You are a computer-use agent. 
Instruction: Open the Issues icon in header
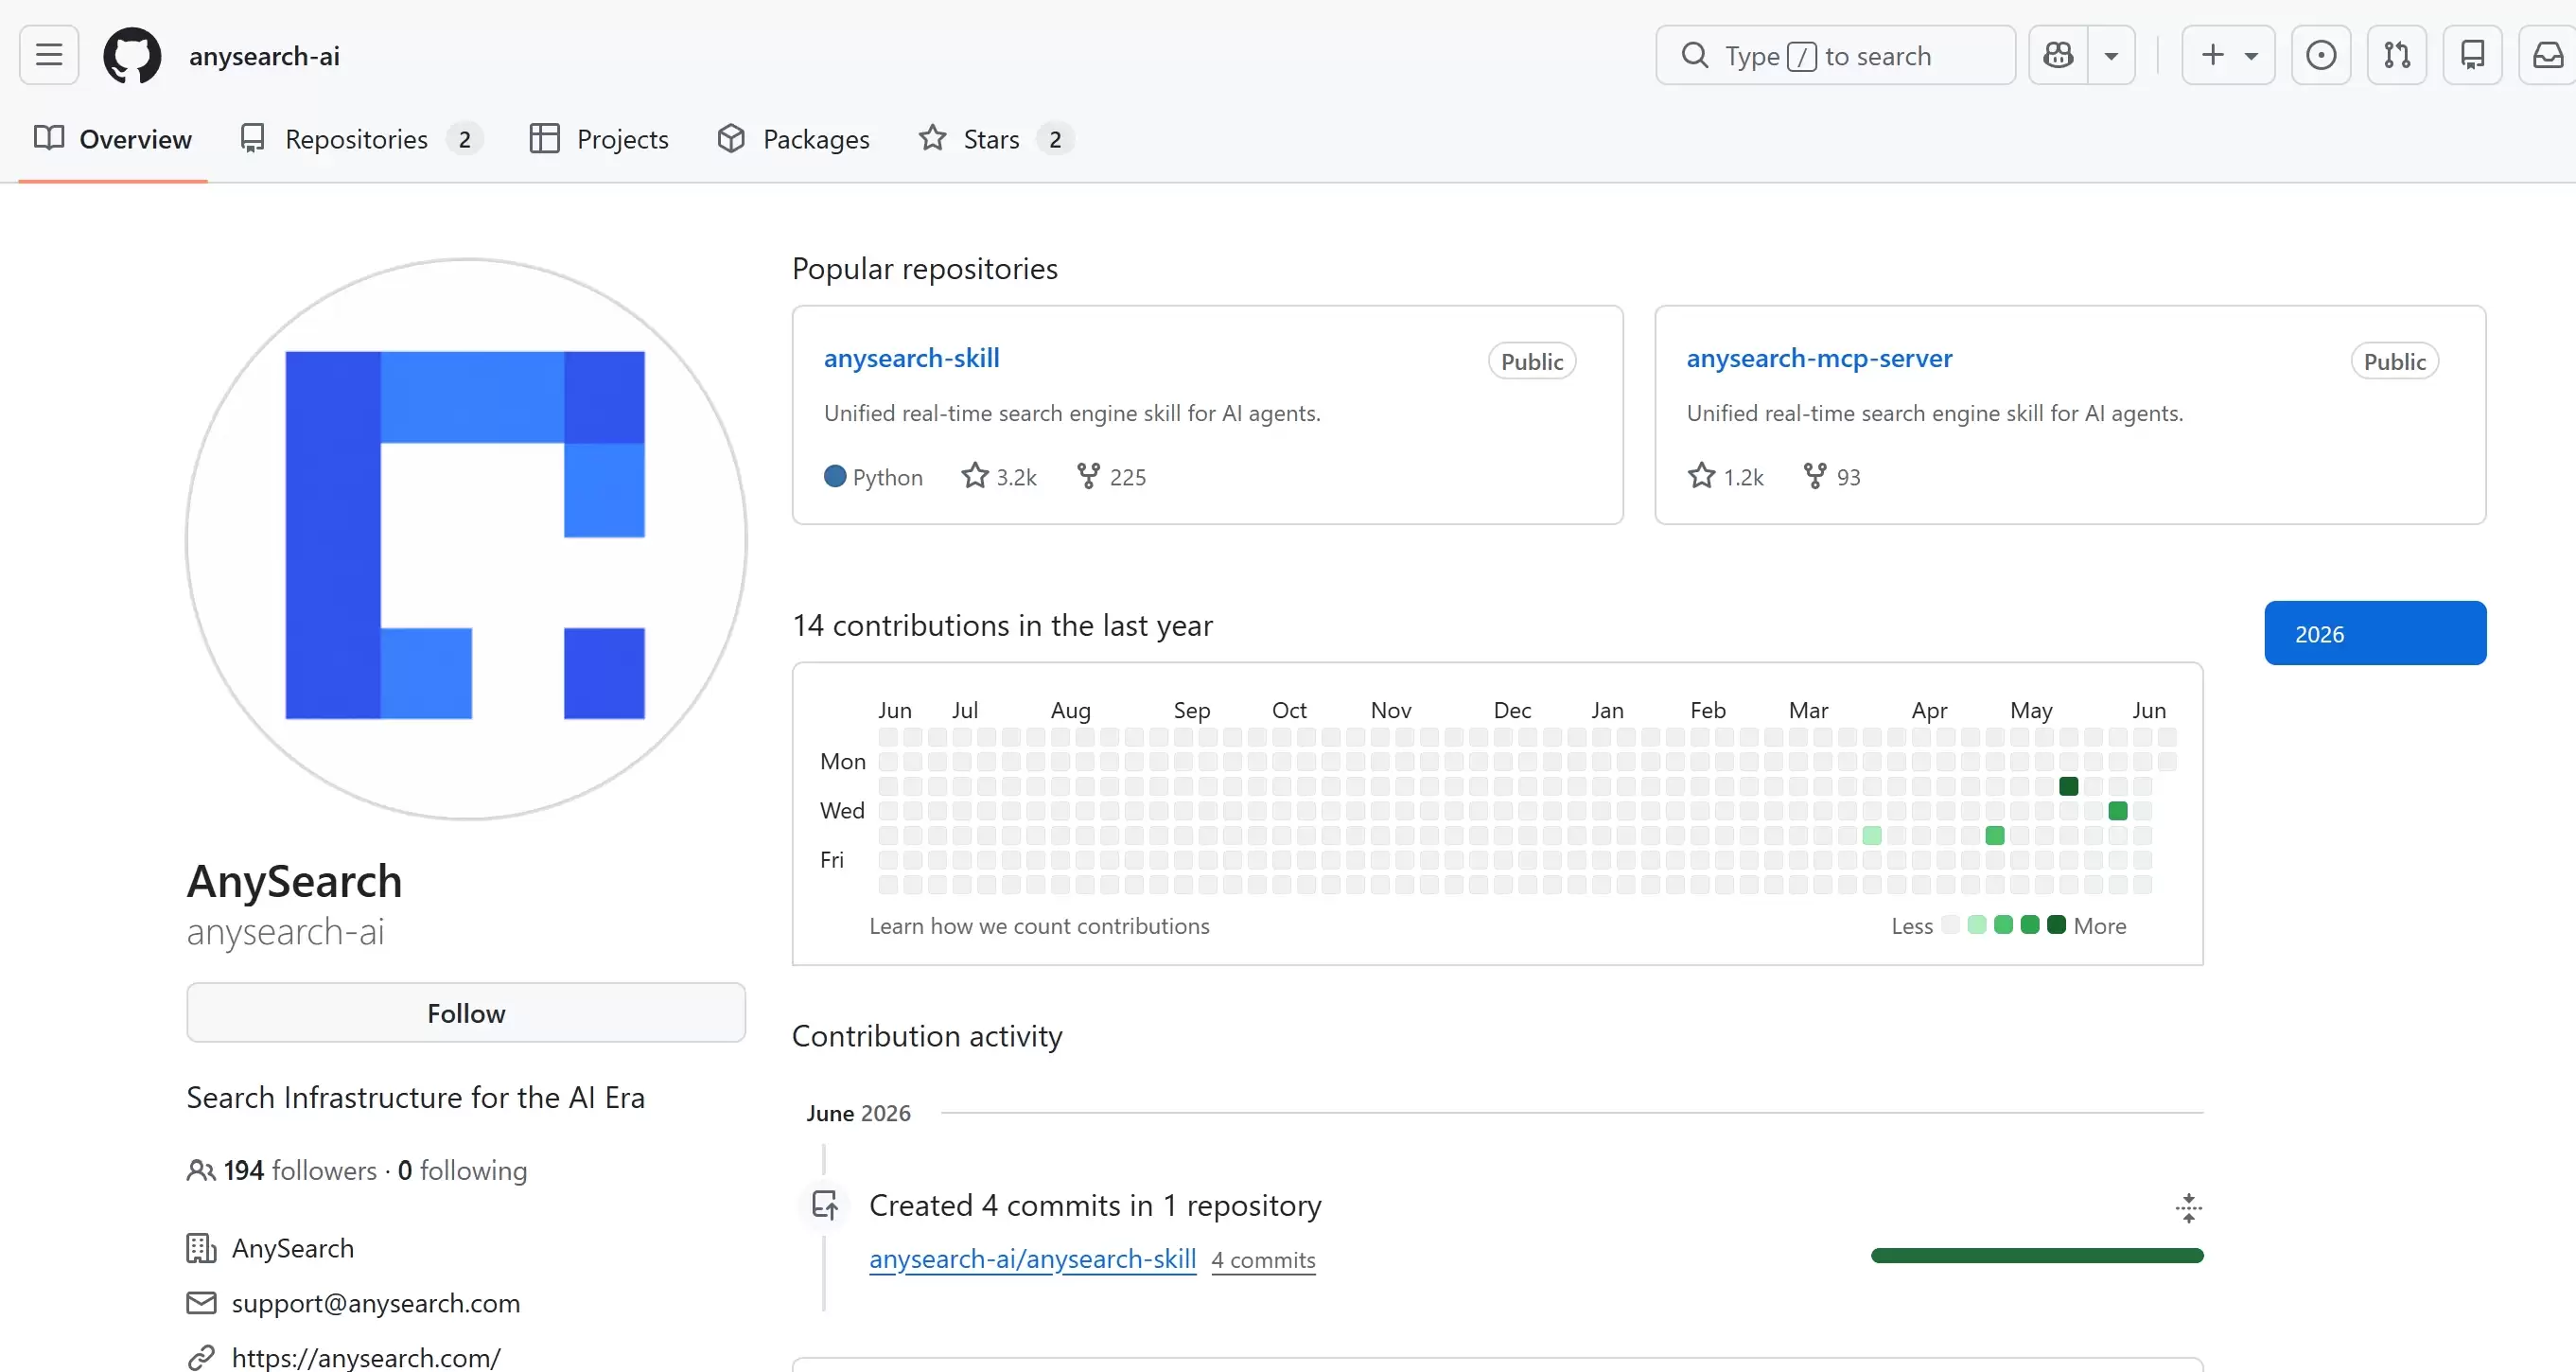click(2320, 55)
